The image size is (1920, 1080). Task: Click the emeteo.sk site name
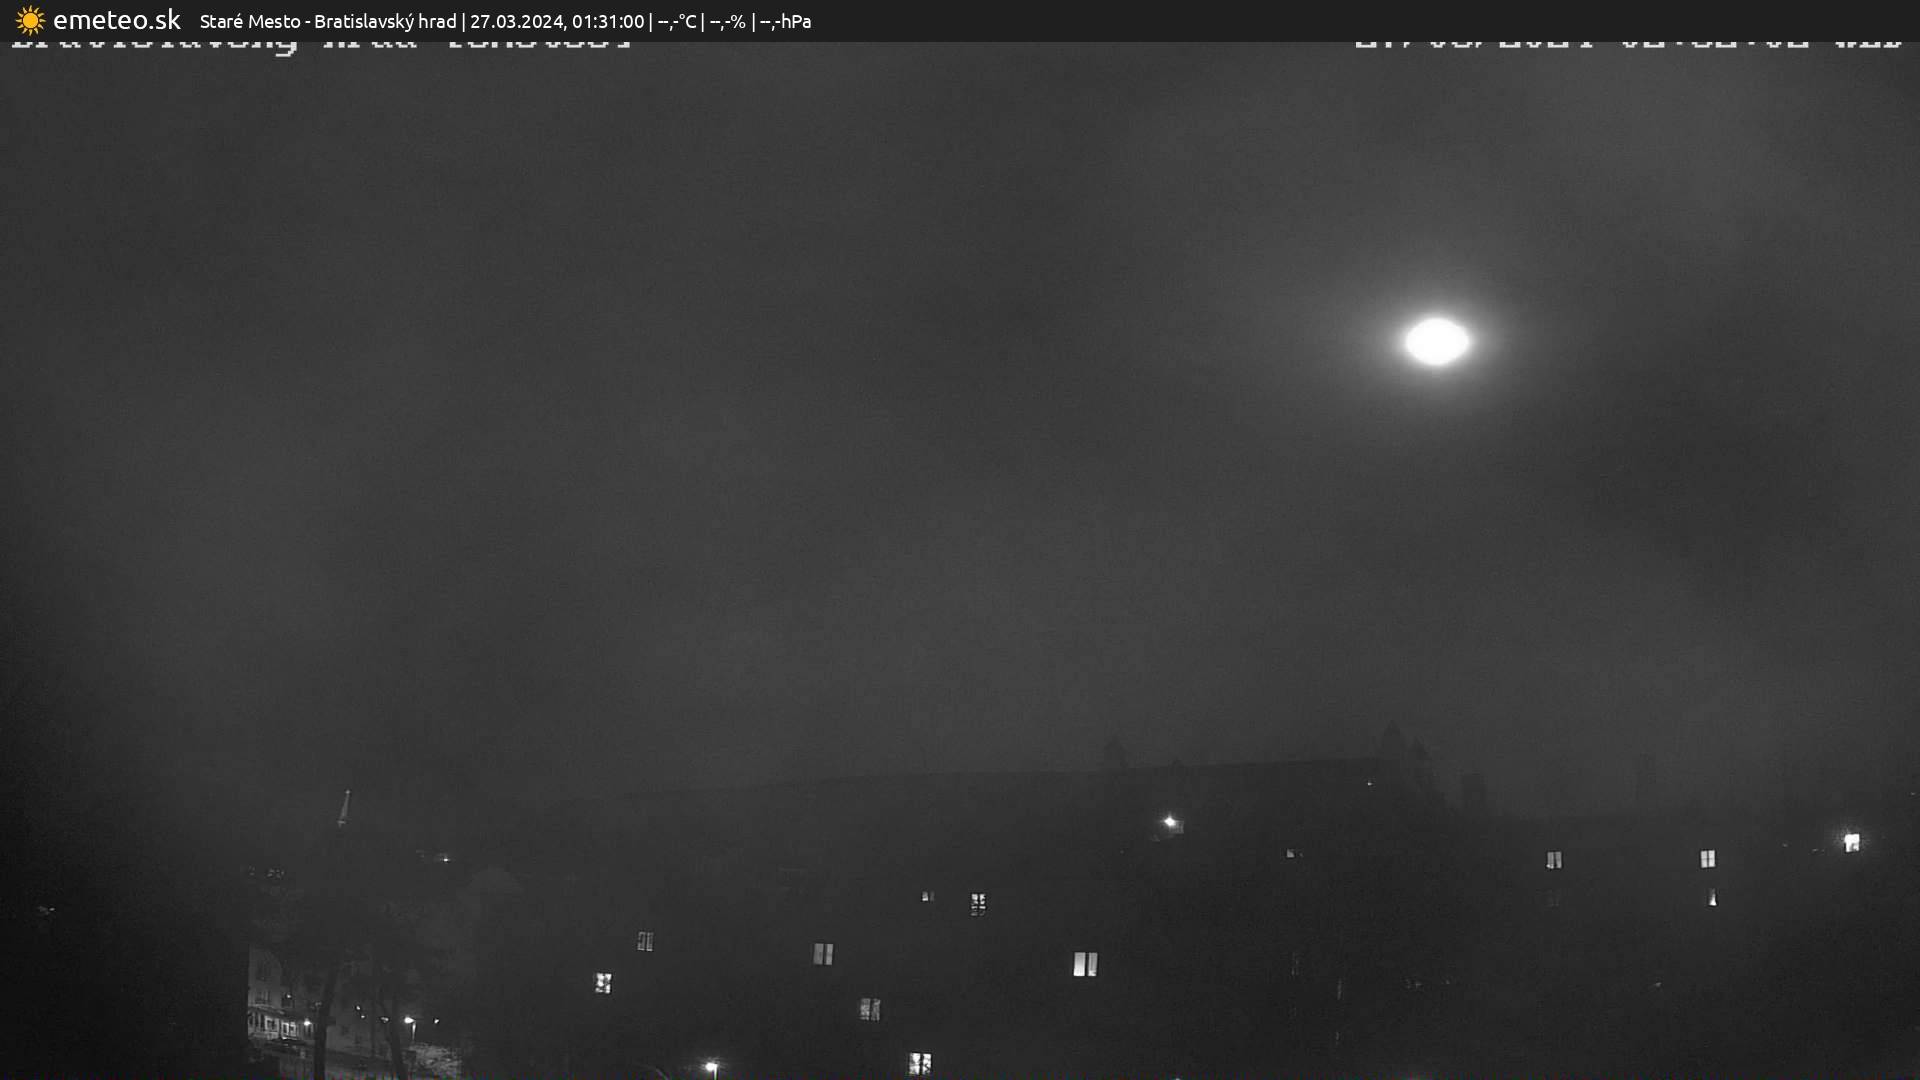(116, 20)
